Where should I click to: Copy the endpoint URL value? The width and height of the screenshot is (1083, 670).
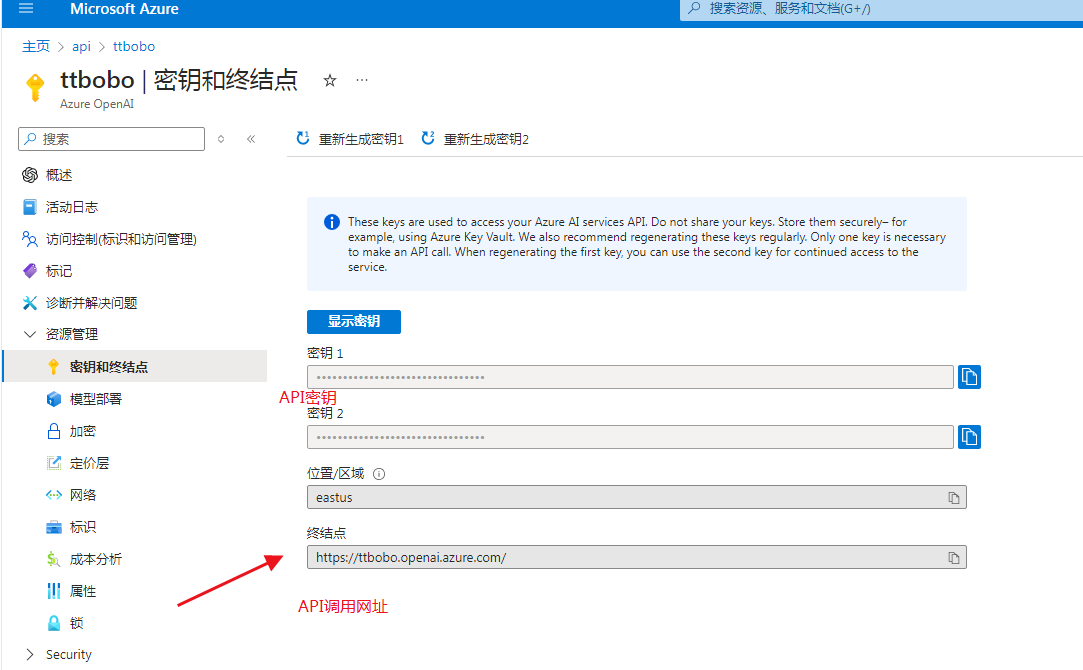point(954,557)
